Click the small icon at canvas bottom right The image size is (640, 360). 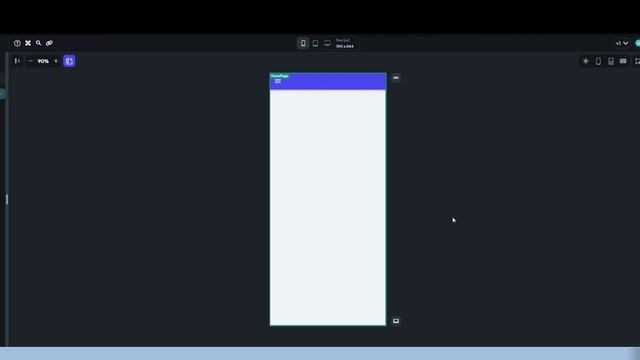pos(396,321)
